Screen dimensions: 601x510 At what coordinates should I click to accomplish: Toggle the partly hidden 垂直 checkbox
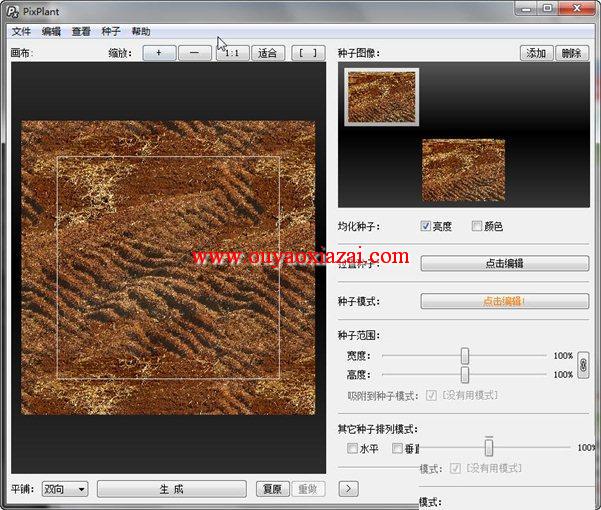(x=397, y=448)
